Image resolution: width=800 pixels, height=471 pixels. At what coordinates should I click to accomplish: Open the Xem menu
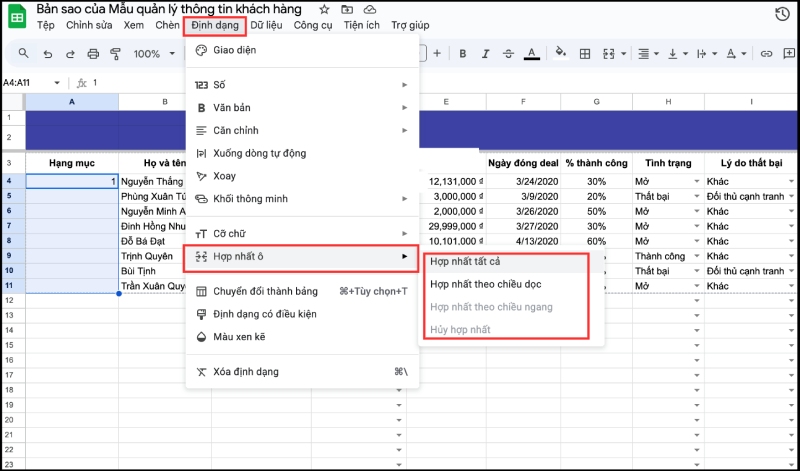tap(134, 25)
